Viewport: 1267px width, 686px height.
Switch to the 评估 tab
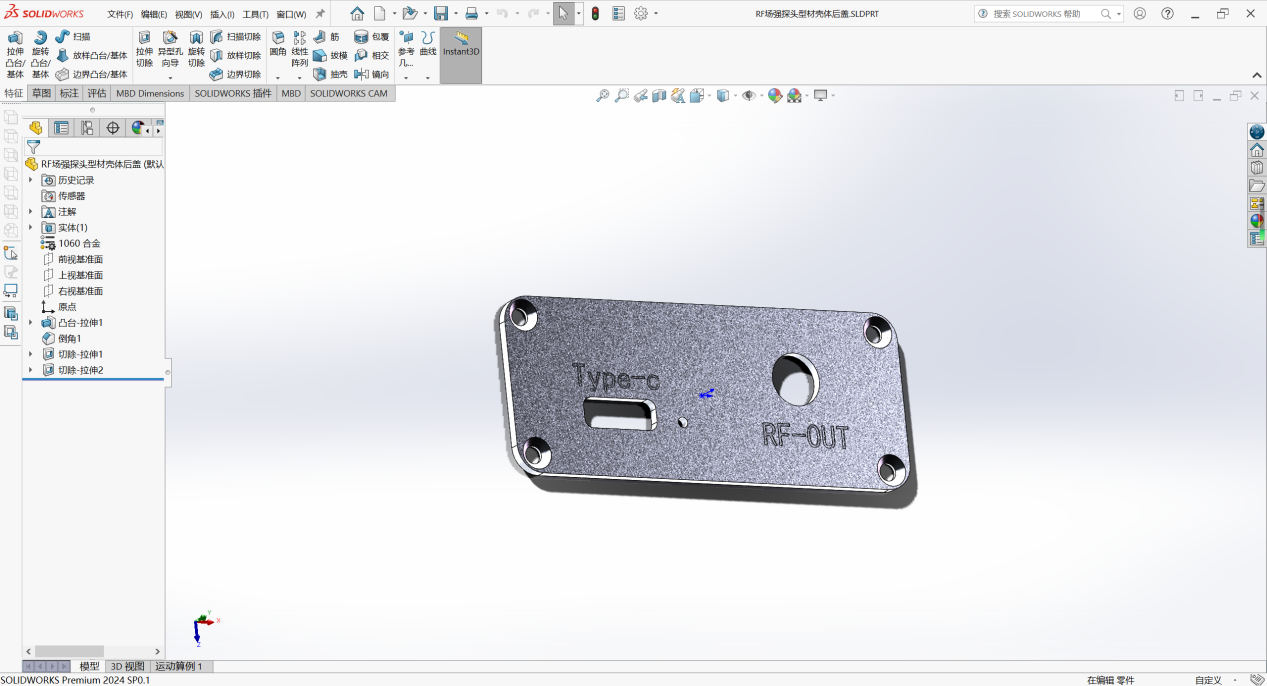pos(97,93)
